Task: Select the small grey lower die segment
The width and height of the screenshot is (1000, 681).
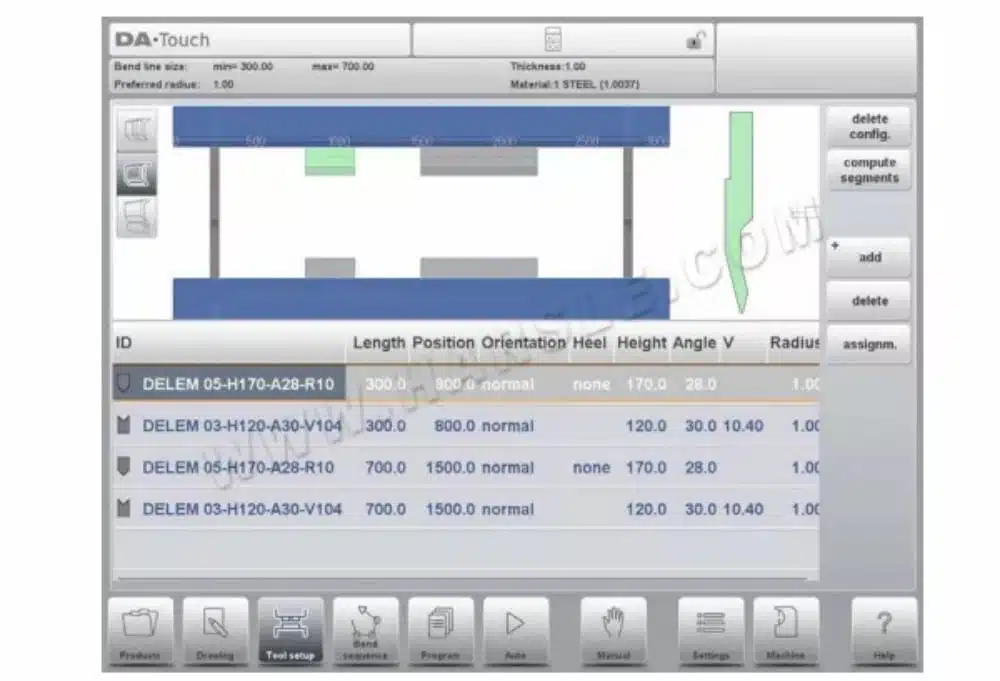Action: 330,268
